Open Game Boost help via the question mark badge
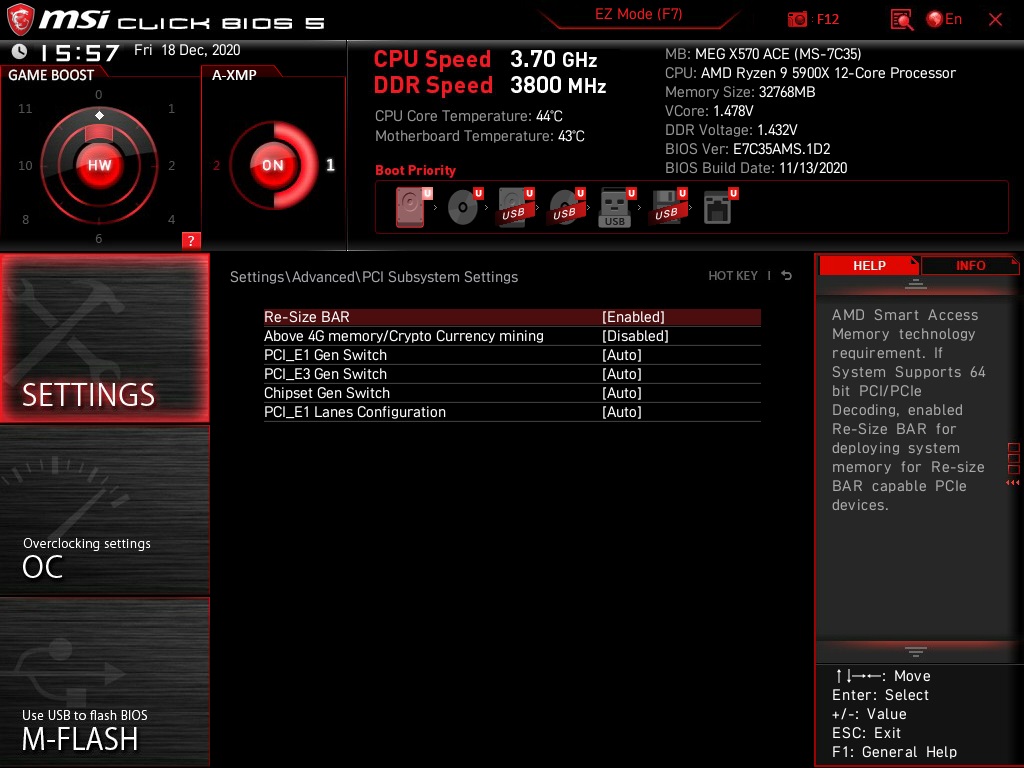The width and height of the screenshot is (1024, 768). [191, 240]
